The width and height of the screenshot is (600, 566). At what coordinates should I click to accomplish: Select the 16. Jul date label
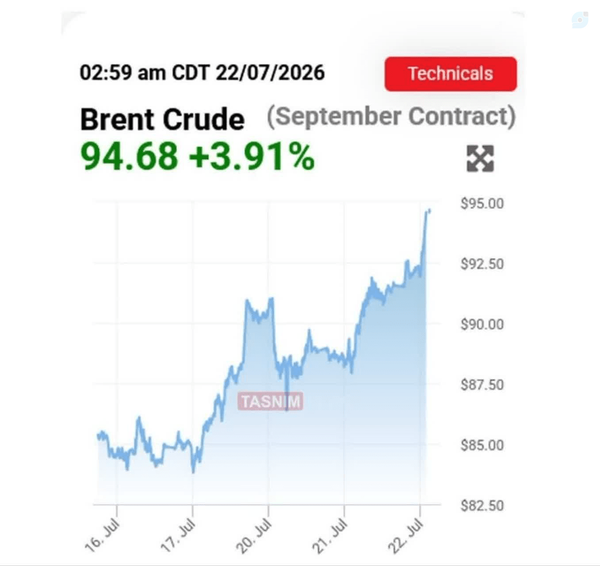click(103, 536)
